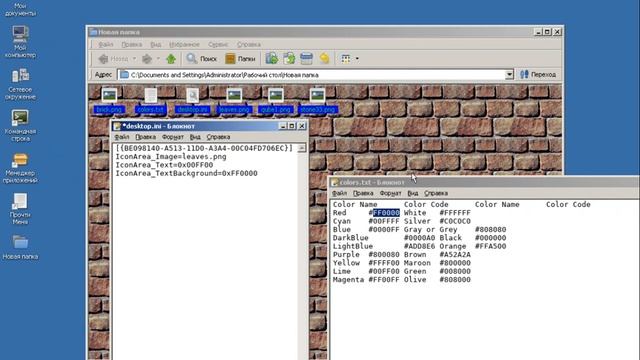Click the #00FF00 Lime color code

[384, 271]
